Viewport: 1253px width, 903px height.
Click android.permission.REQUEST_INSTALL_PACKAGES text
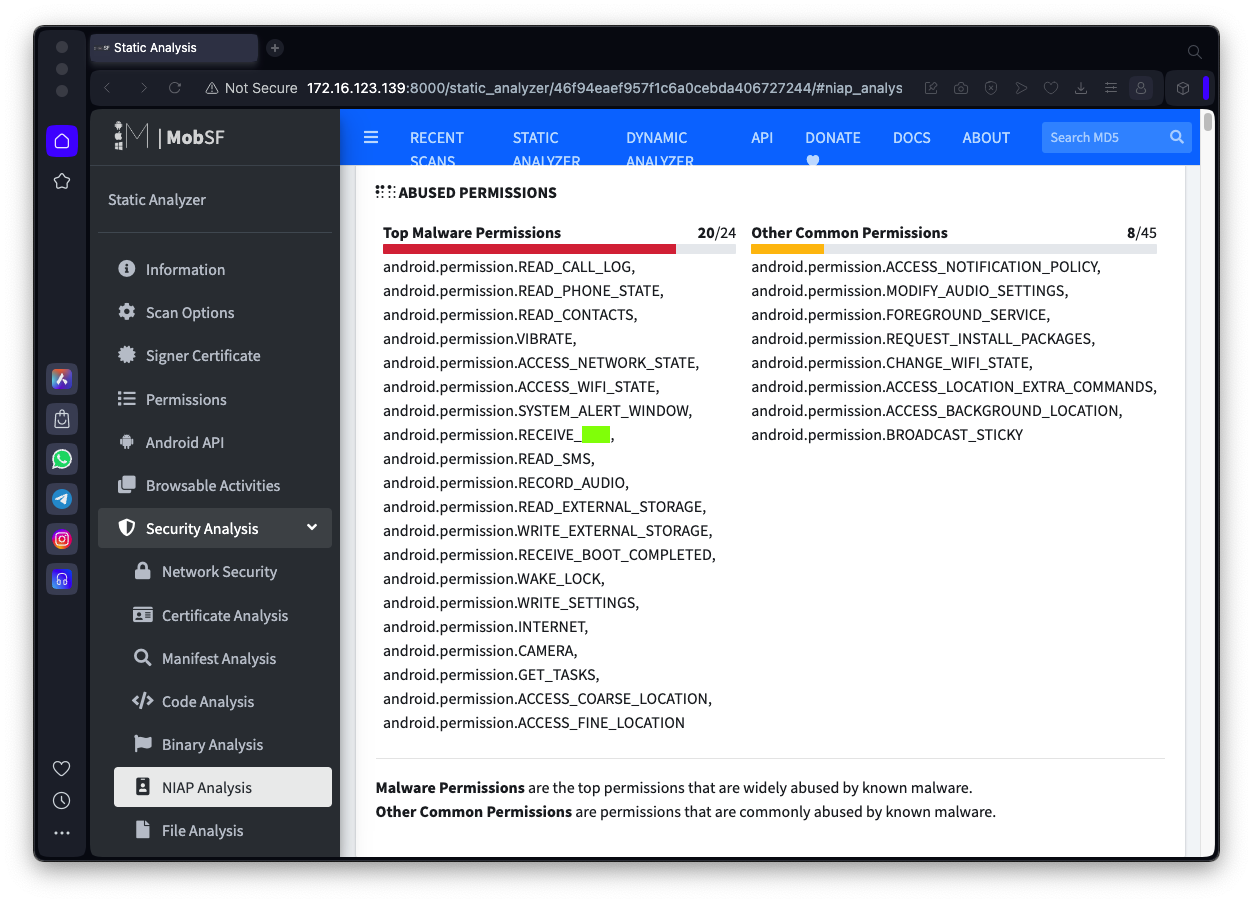point(922,339)
